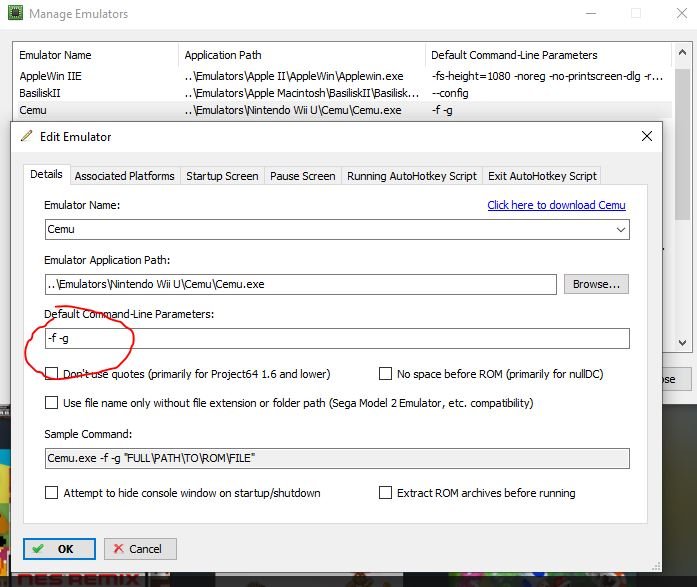This screenshot has width=697, height=587.
Task: Close the Edit Emulator dialog
Action: 647,136
